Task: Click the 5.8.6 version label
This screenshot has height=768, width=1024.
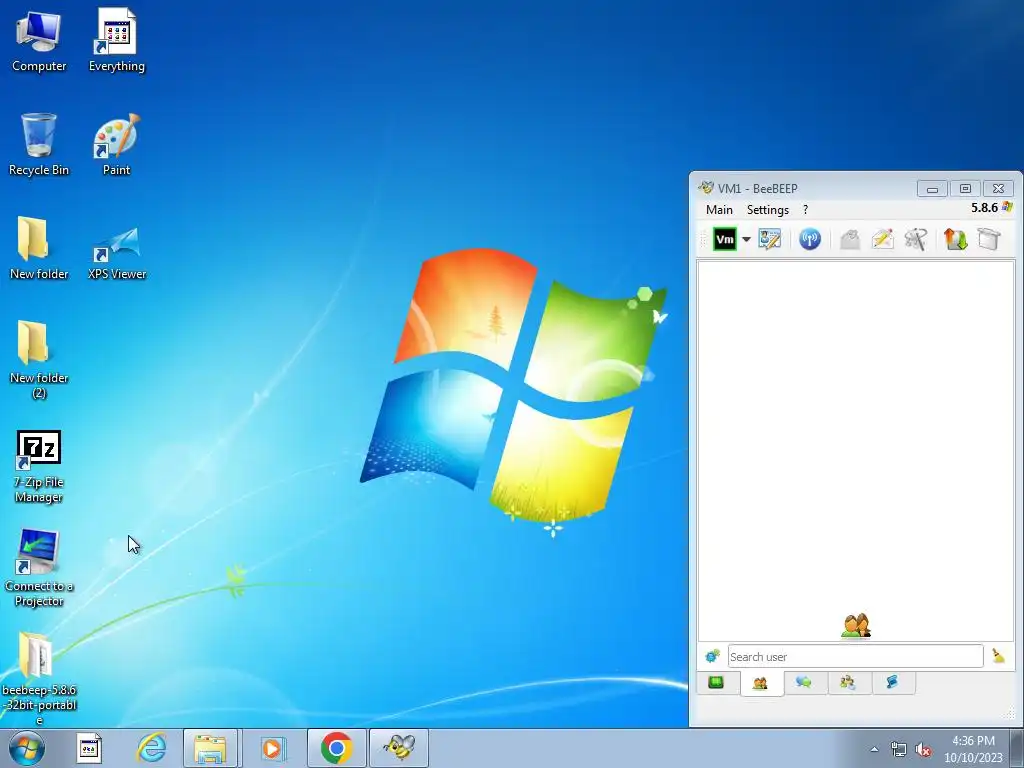Action: [984, 208]
